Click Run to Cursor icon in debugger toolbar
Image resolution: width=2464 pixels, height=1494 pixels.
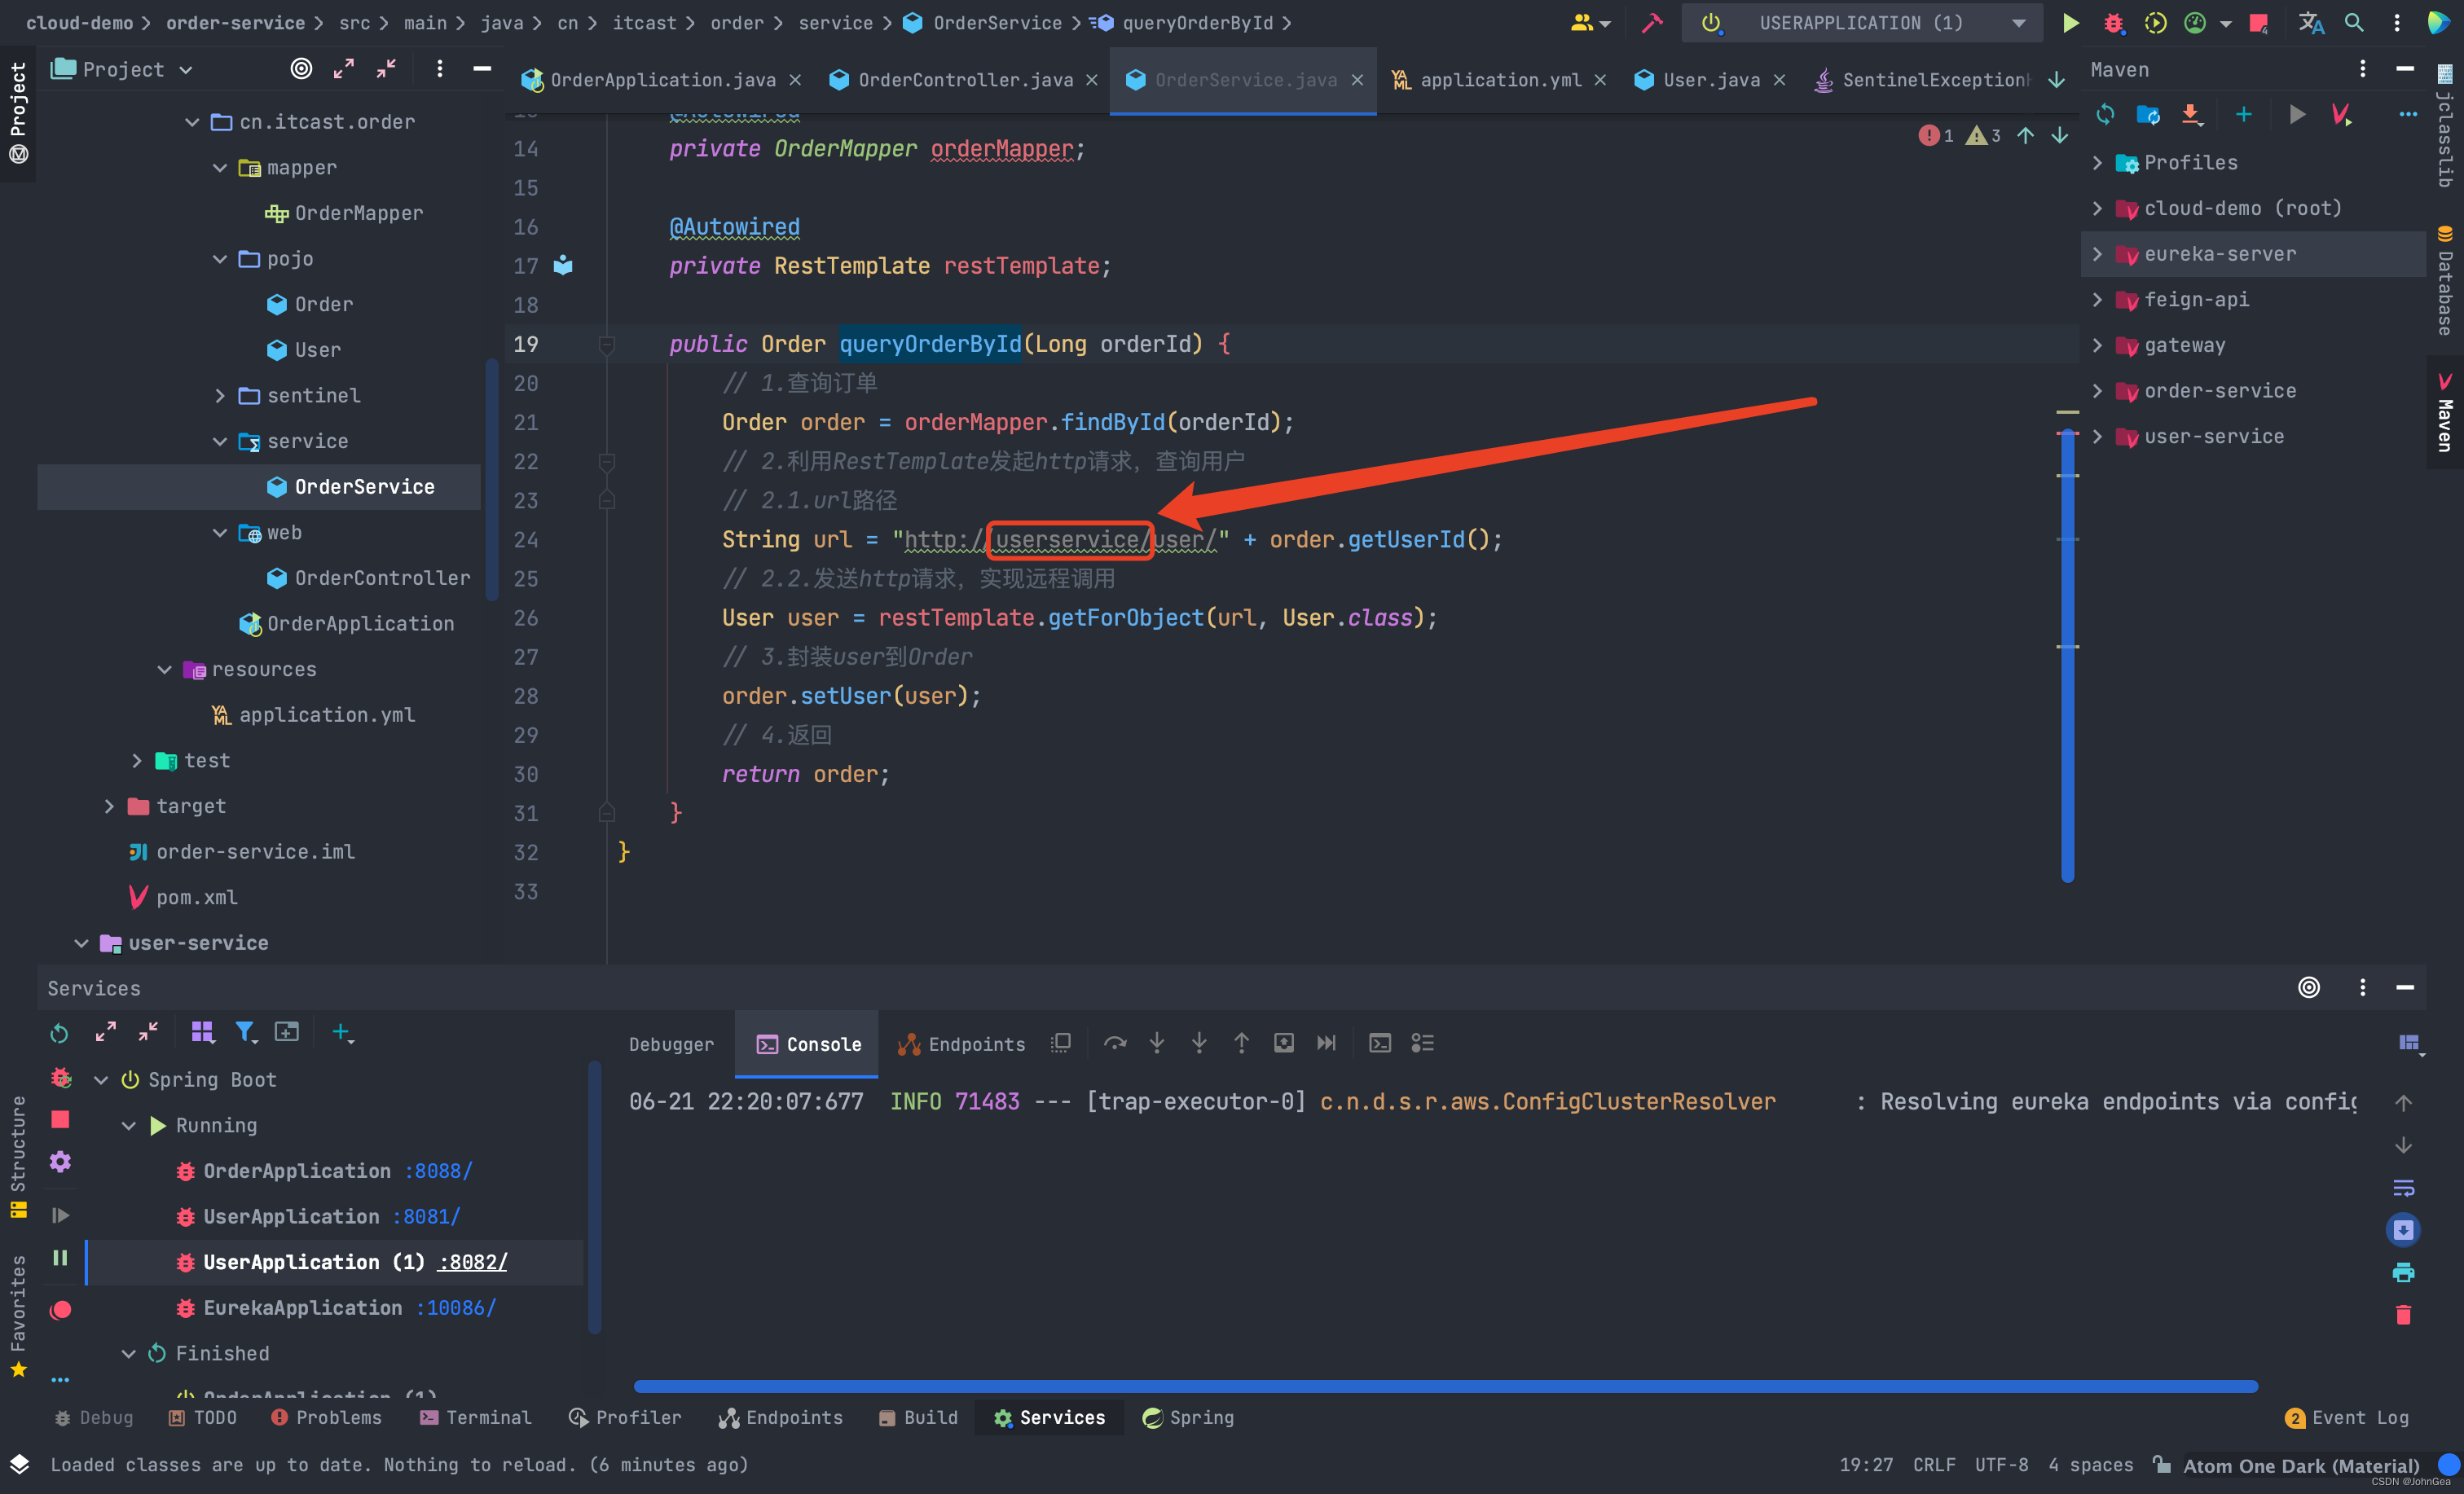click(1326, 1043)
